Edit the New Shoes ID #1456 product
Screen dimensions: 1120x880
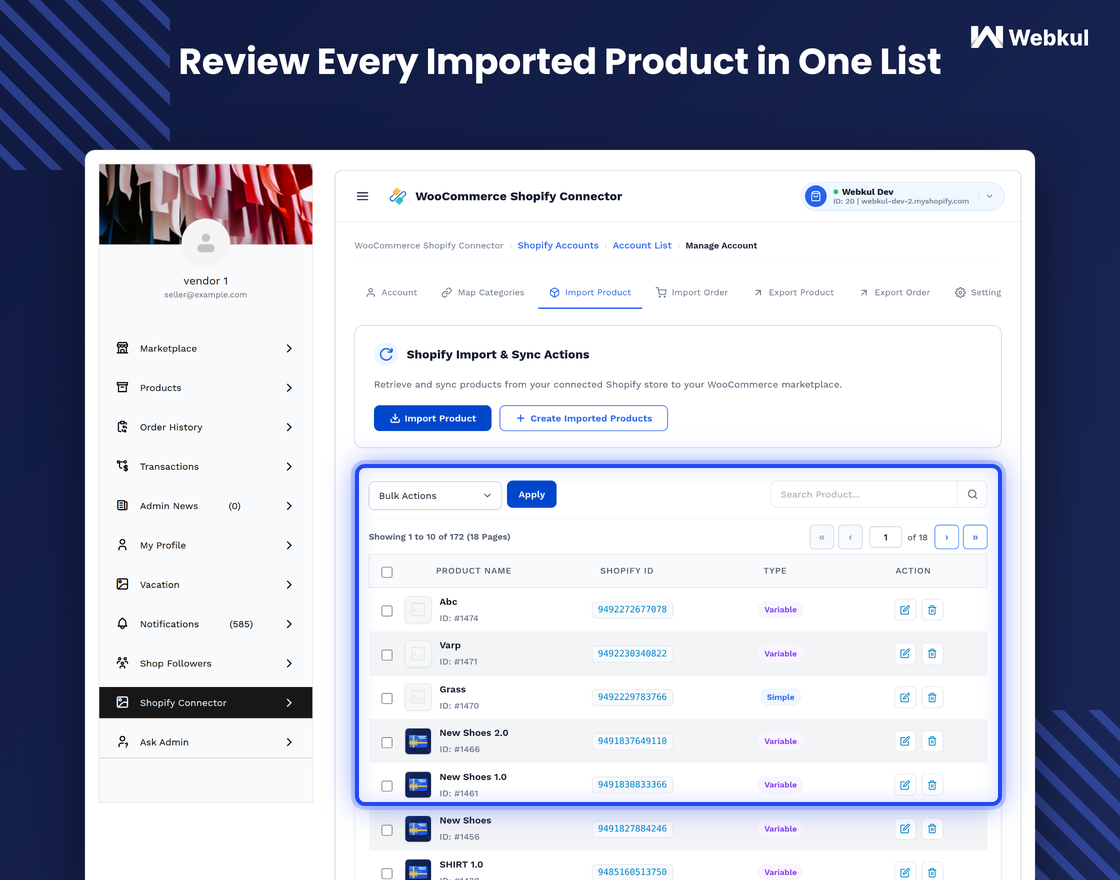(x=905, y=829)
